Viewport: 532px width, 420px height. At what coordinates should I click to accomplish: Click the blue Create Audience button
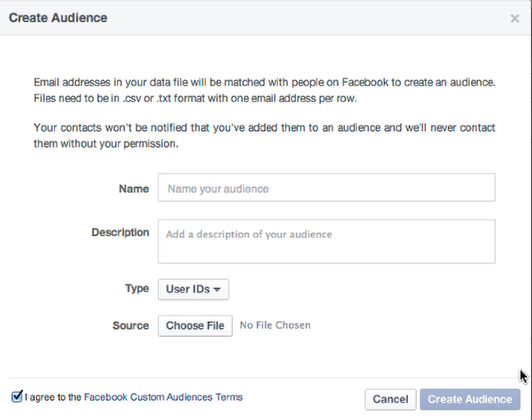[x=470, y=399]
